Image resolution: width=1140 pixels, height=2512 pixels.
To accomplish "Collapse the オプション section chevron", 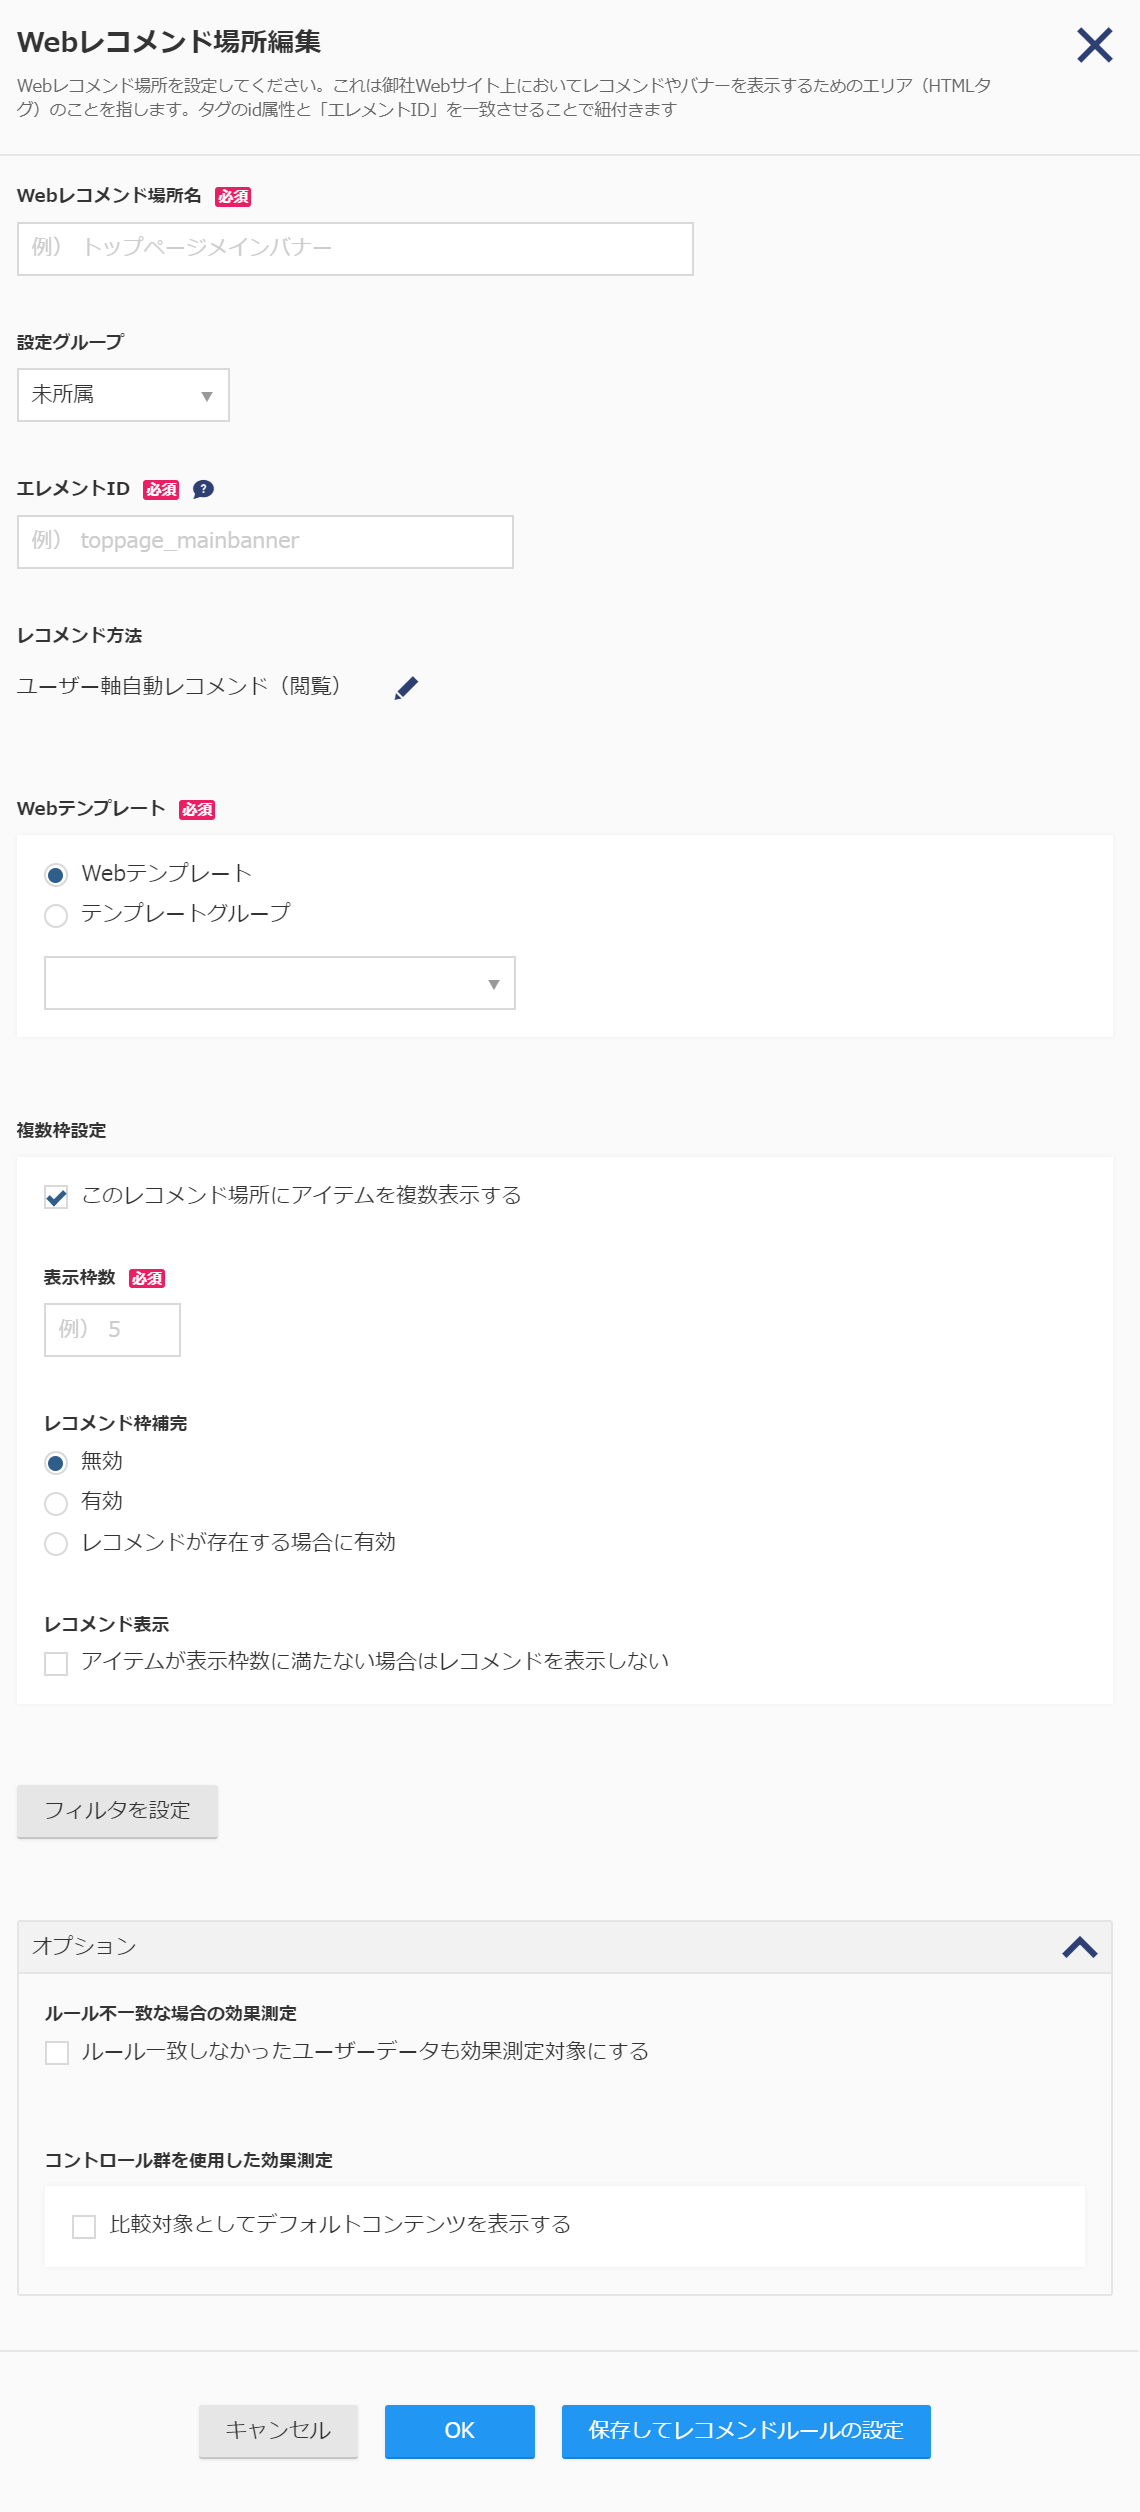I will click(x=1080, y=1946).
